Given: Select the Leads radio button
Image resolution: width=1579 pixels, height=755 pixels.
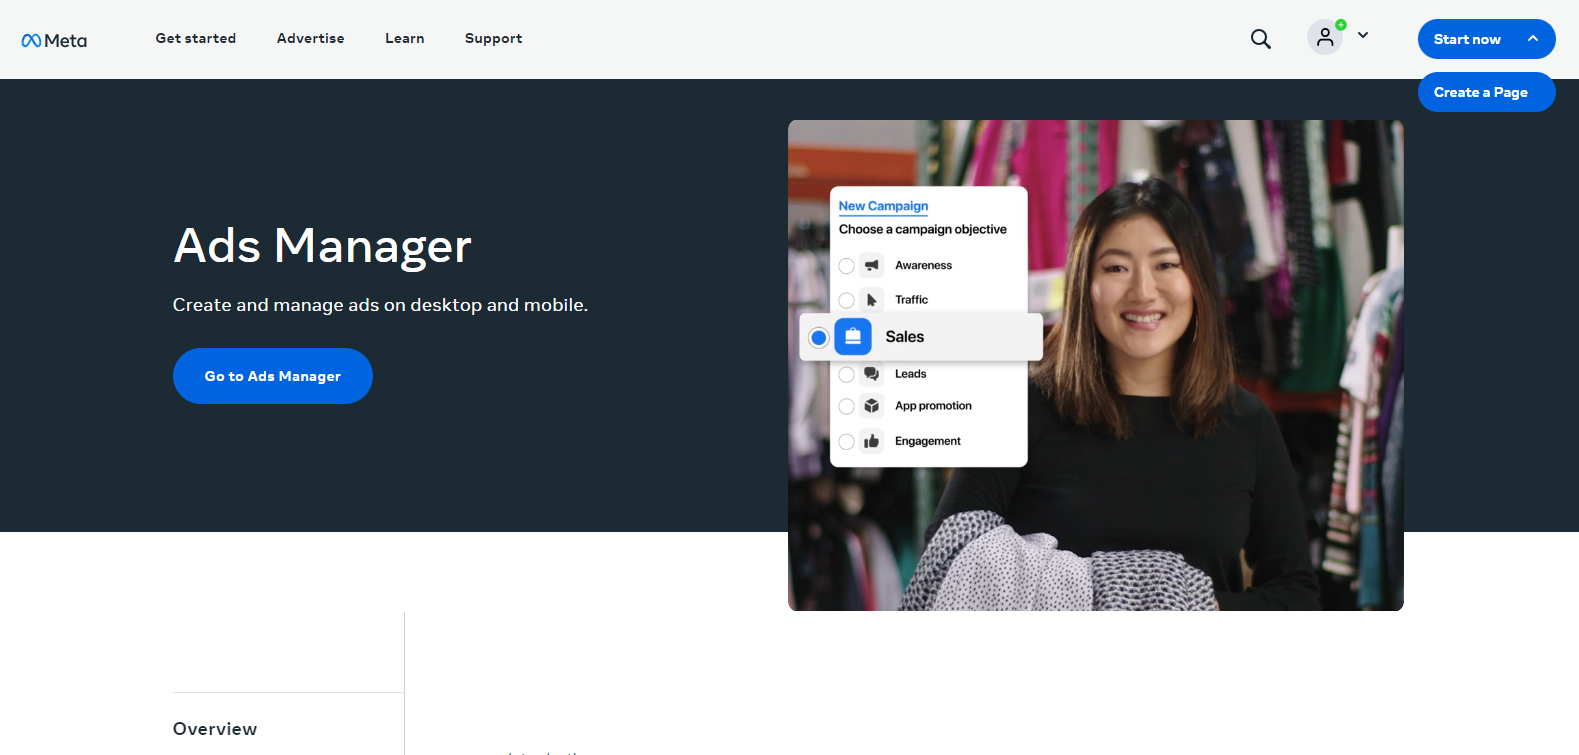Looking at the screenshot, I should coord(846,374).
